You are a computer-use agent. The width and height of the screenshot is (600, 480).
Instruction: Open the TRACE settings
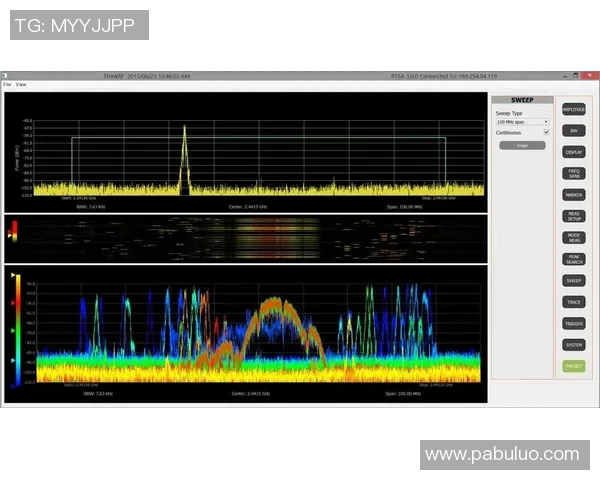pos(574,302)
